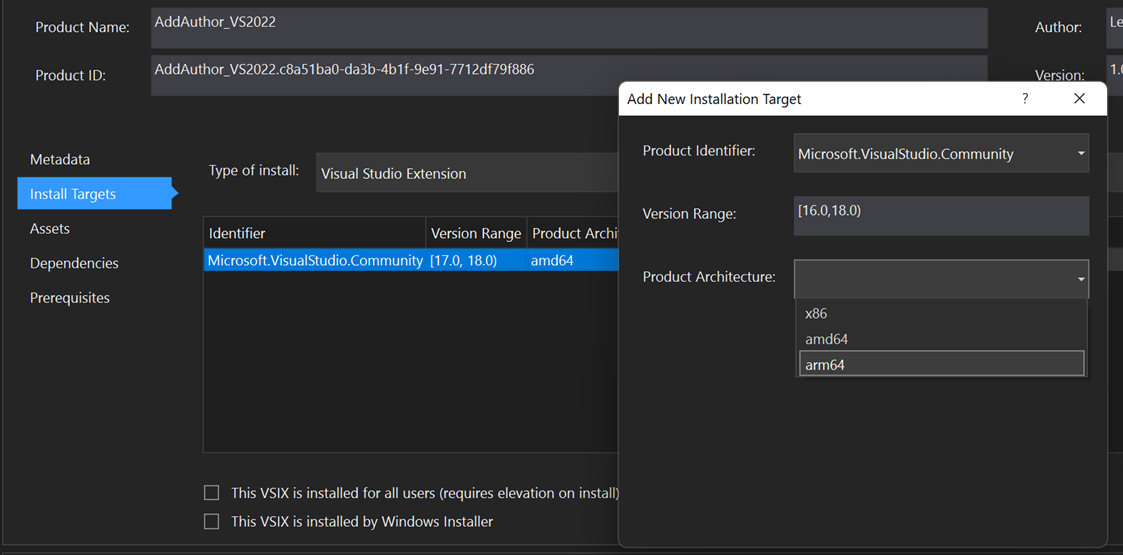Enable VSIX installed for all users checkbox
Screen dimensions: 1123x555
212,492
